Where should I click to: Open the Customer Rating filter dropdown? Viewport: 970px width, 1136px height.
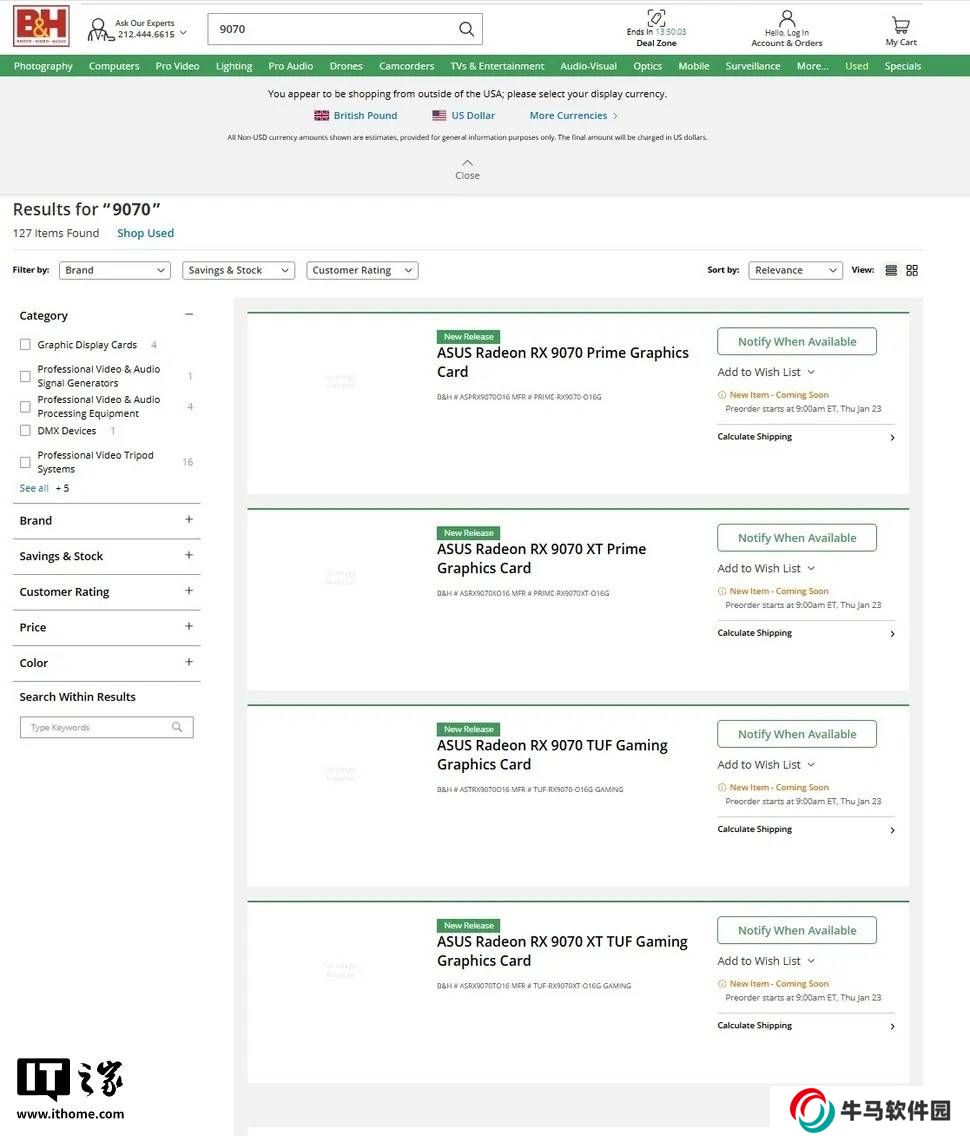coord(362,270)
